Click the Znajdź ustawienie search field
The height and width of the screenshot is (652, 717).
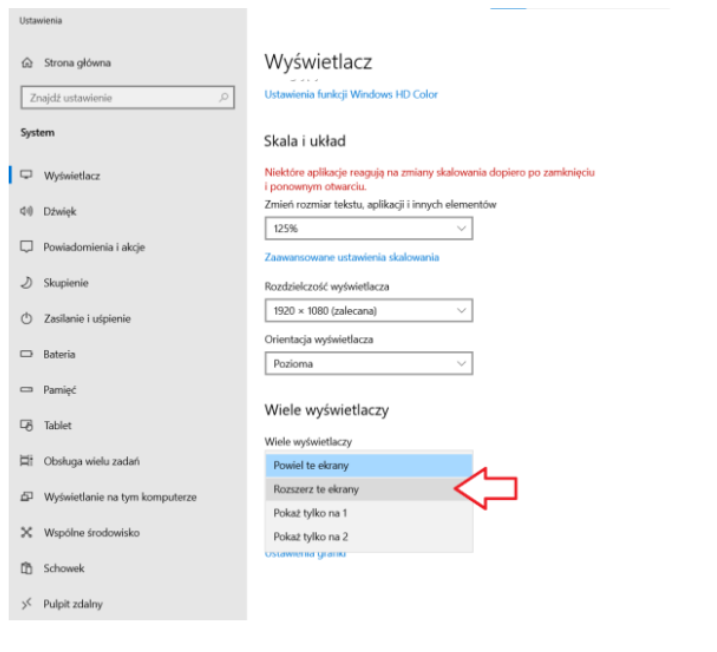(128, 97)
